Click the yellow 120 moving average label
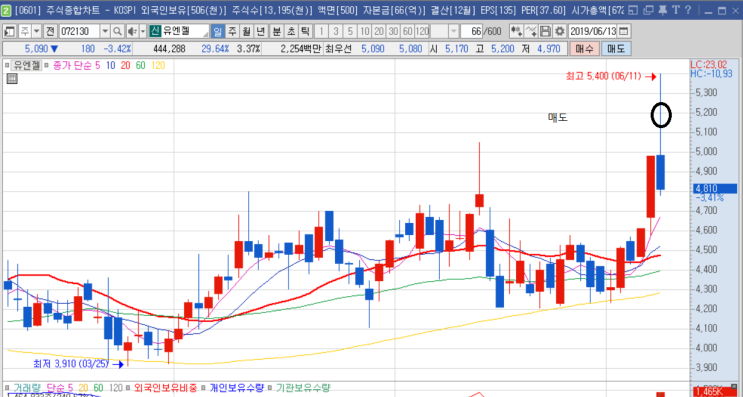Image resolution: width=743 pixels, height=397 pixels. (x=158, y=65)
